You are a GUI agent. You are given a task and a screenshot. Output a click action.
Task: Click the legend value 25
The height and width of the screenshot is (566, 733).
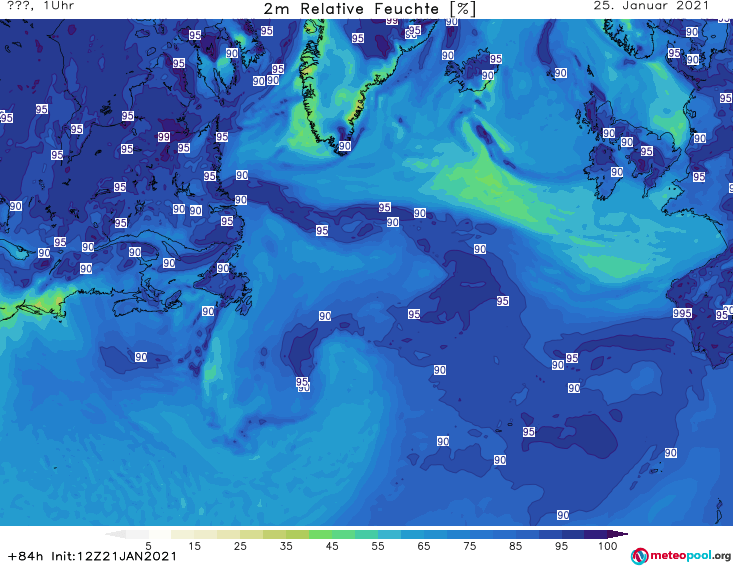[x=240, y=546]
